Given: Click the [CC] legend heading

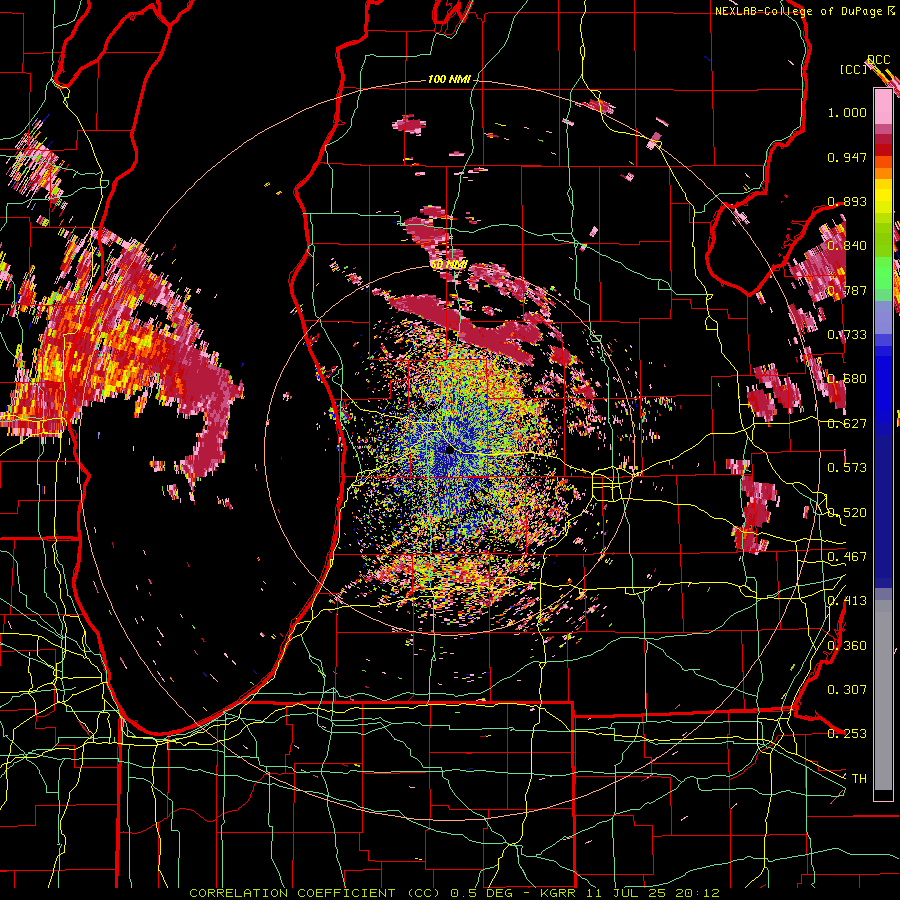Looking at the screenshot, I should 853,69.
